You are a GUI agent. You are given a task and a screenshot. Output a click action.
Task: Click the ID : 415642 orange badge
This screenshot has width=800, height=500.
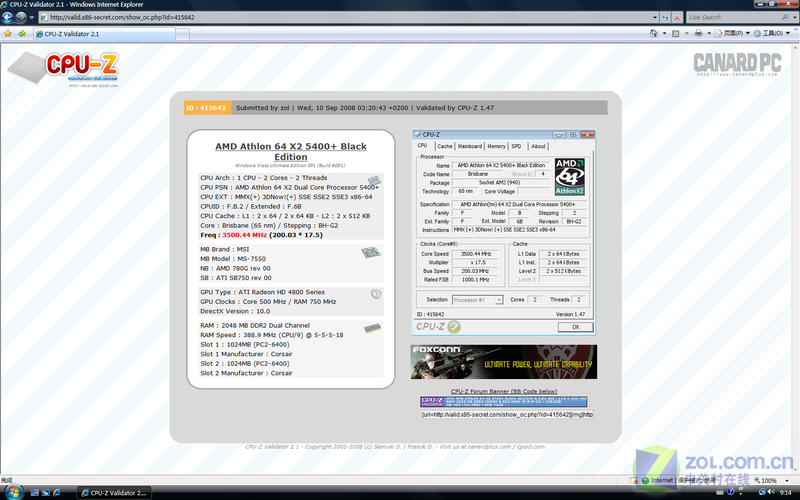point(207,108)
